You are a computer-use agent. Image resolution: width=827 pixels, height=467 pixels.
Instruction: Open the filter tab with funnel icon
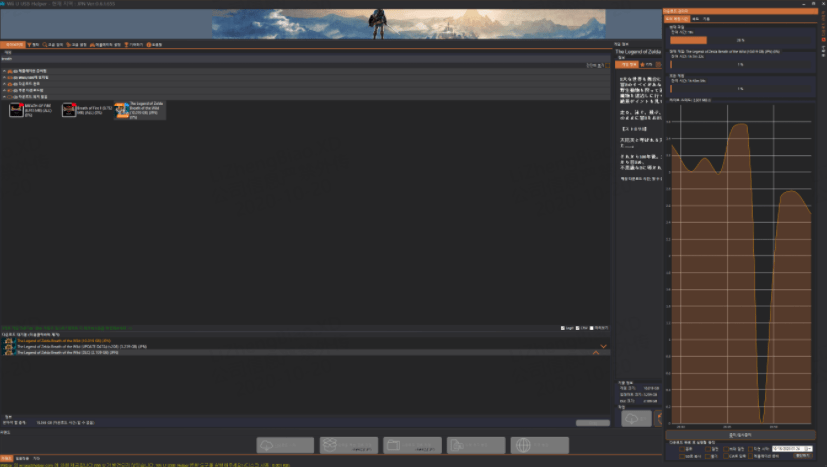coord(33,44)
